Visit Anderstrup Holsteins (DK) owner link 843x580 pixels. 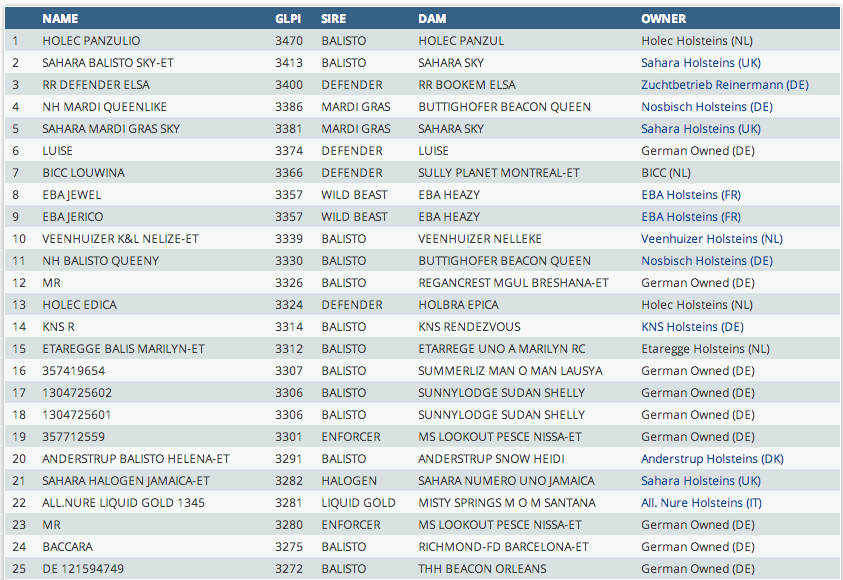click(712, 459)
